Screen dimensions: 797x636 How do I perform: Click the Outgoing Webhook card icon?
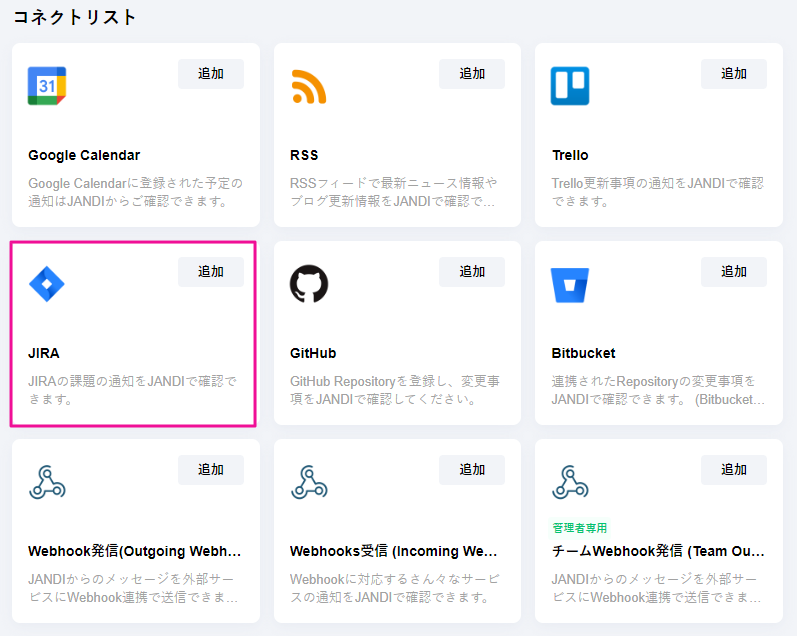(47, 482)
